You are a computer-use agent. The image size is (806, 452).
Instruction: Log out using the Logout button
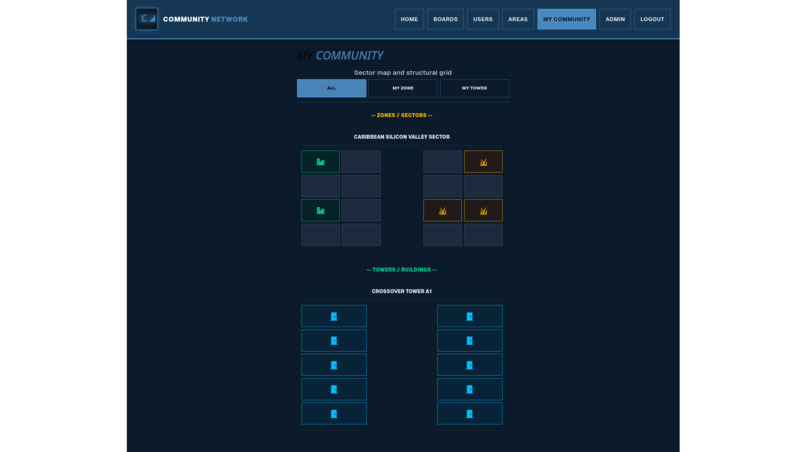pyautogui.click(x=652, y=19)
